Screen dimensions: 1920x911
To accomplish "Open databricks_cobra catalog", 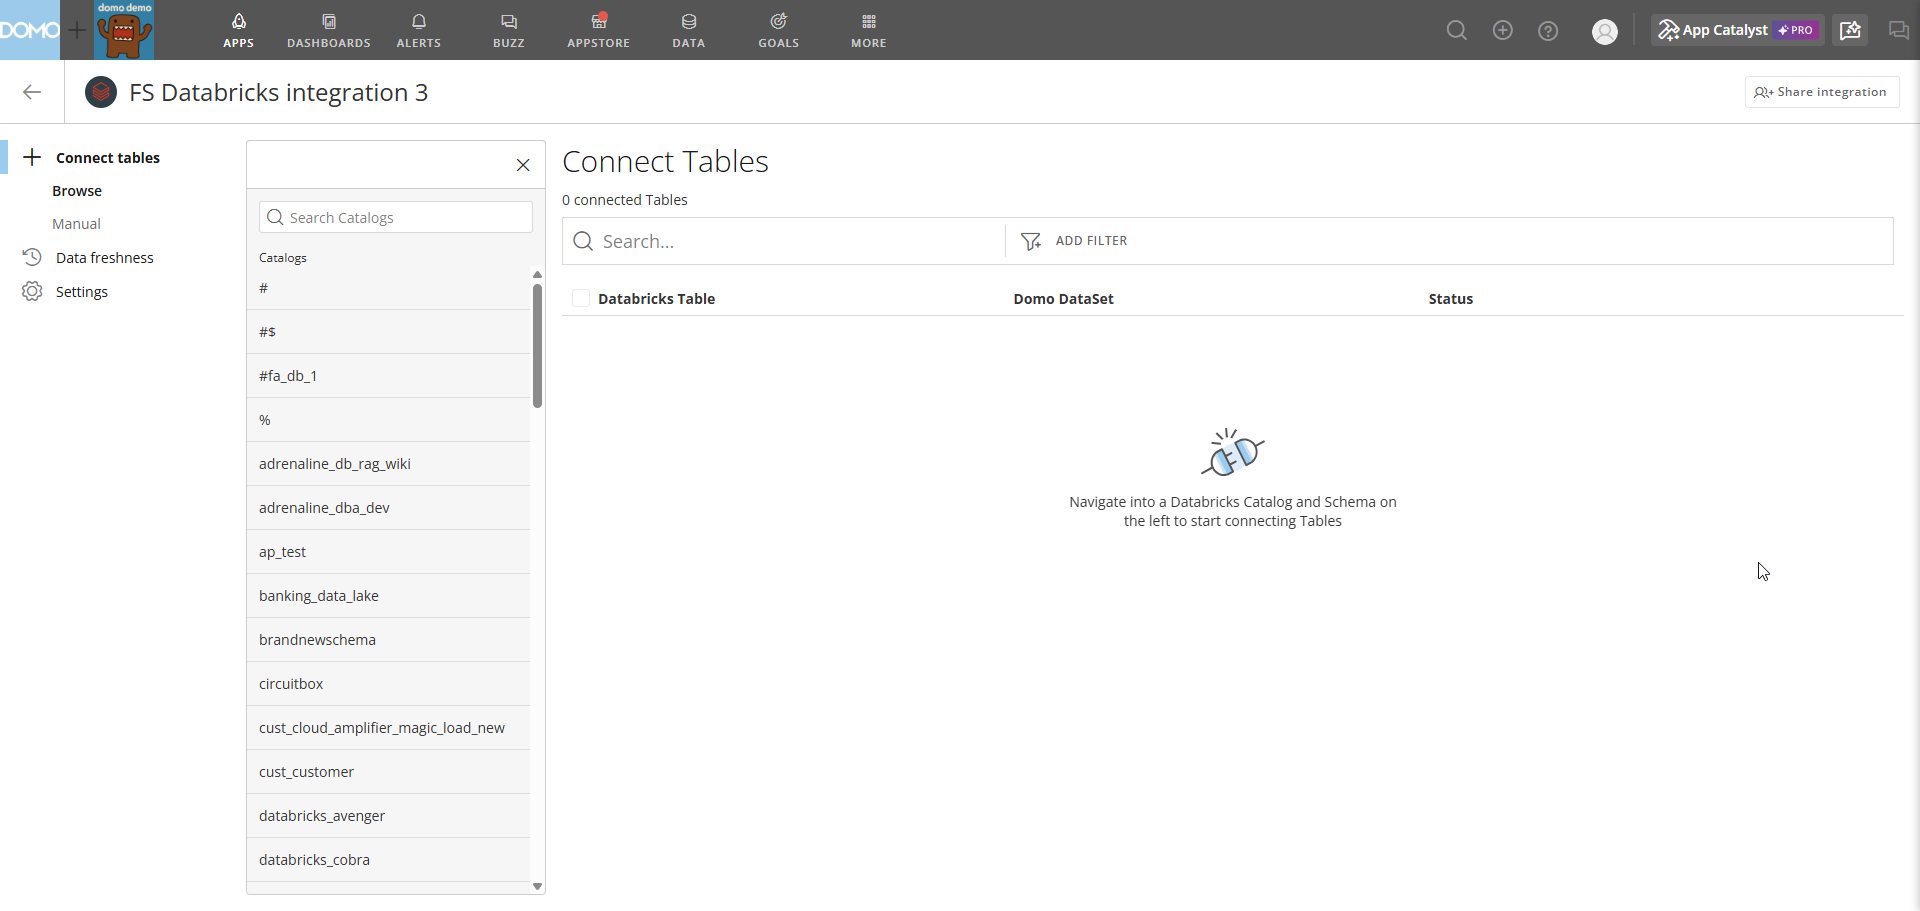I will click(388, 860).
